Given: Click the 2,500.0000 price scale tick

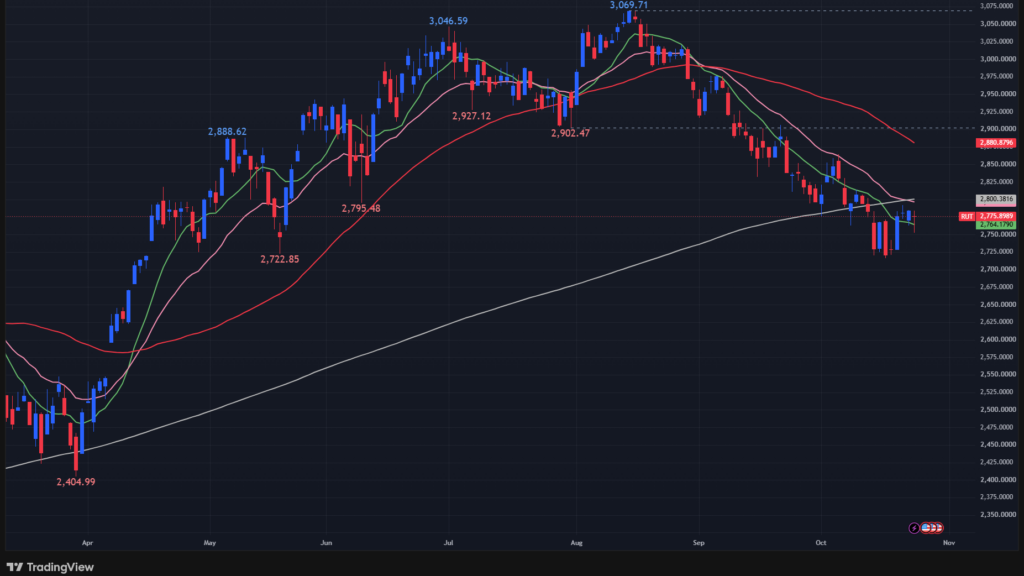Looking at the screenshot, I should [x=997, y=409].
